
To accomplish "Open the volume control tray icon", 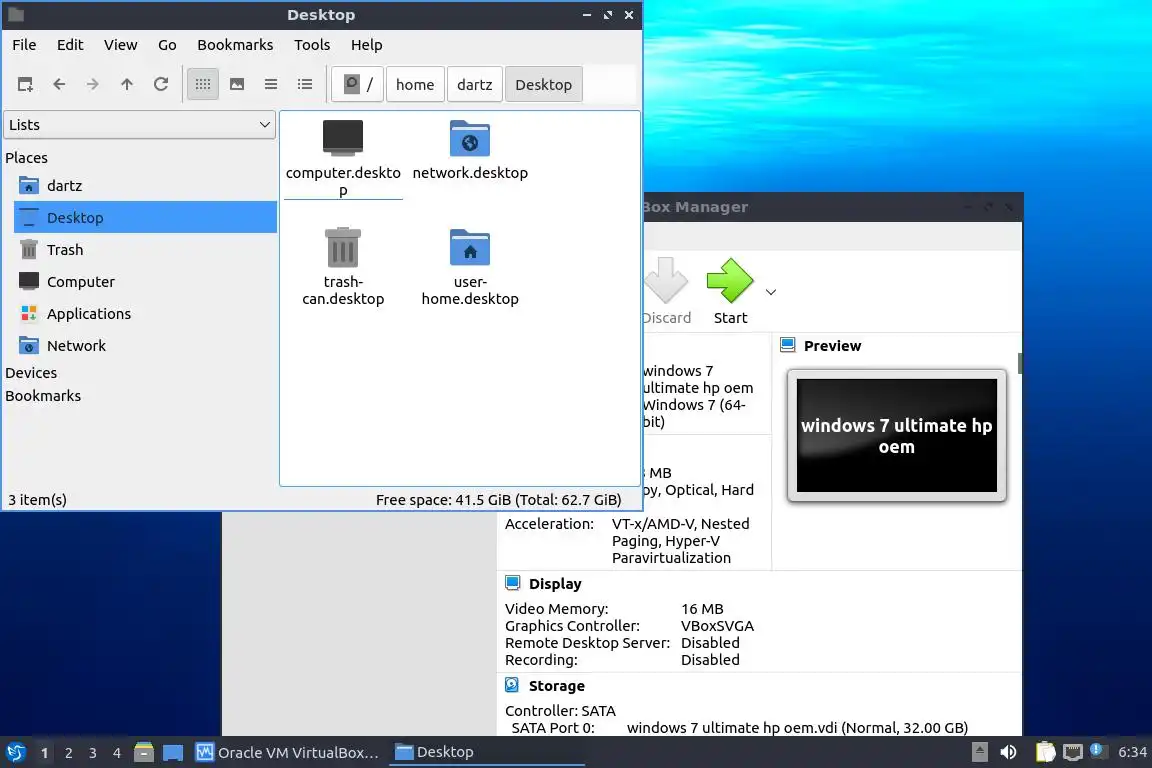I will (x=1009, y=753).
